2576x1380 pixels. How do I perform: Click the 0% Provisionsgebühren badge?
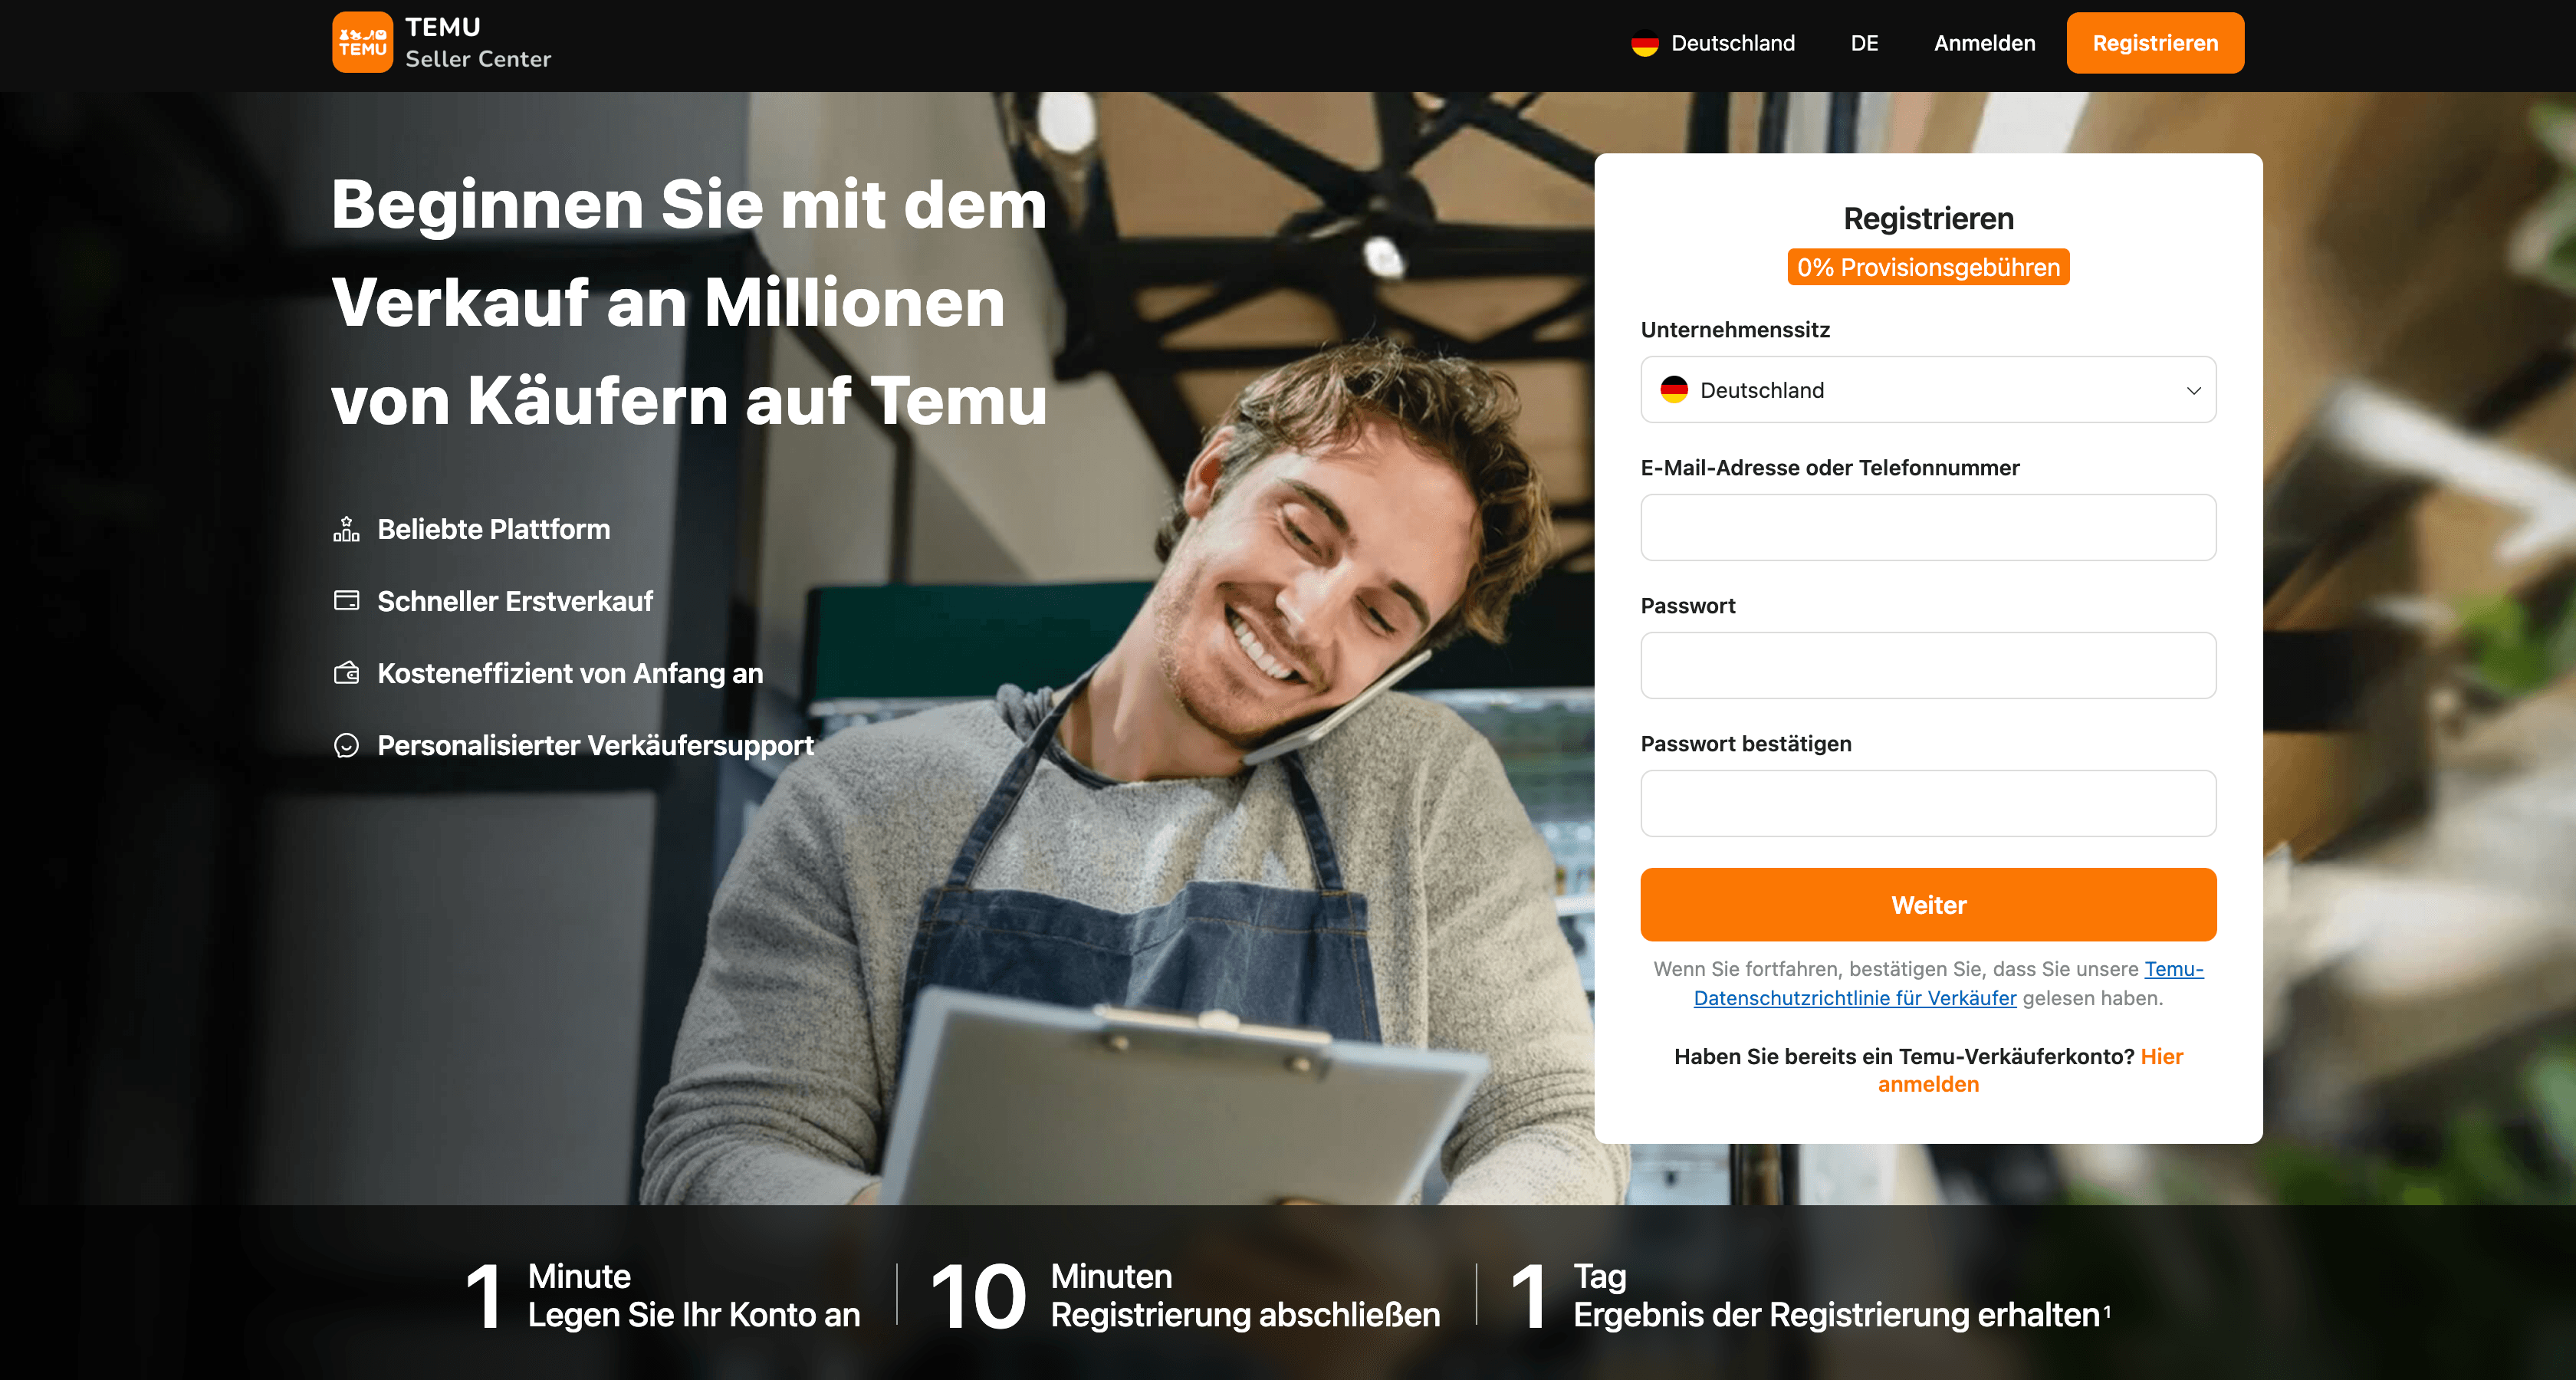1928,267
